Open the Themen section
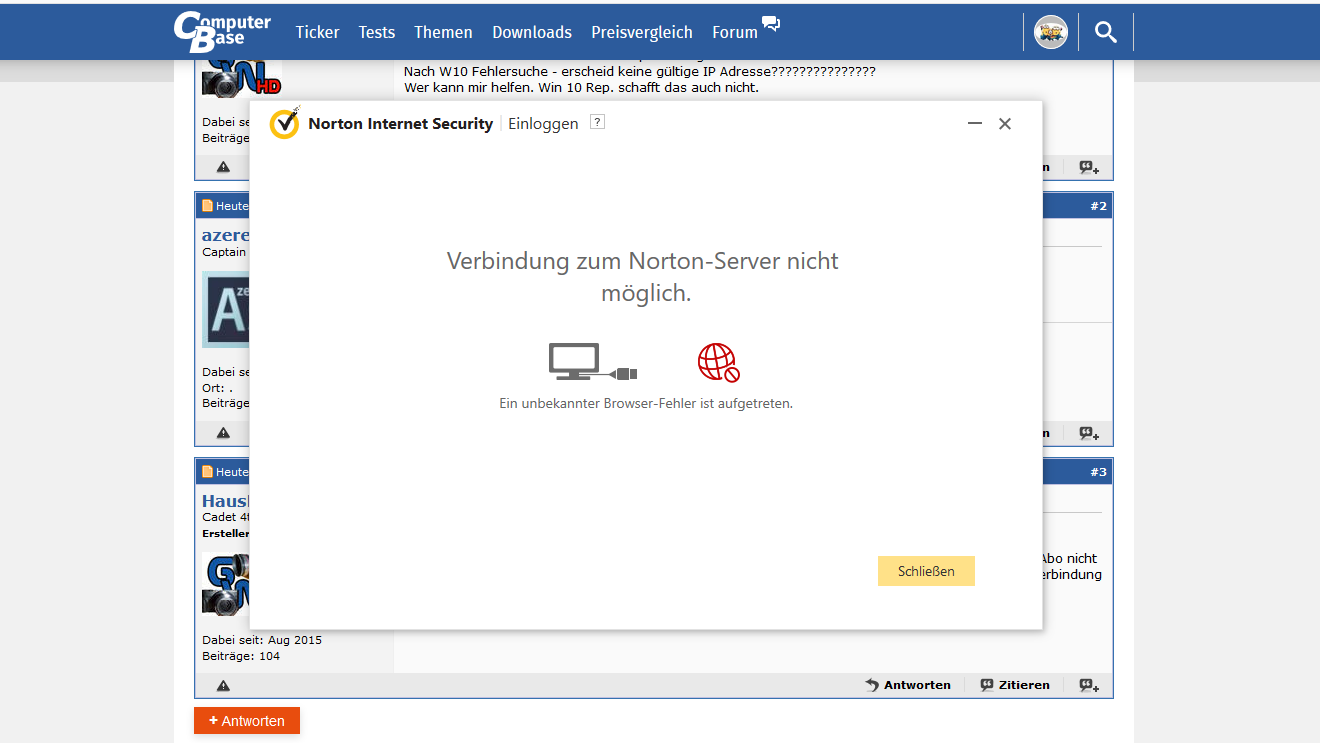 443,32
